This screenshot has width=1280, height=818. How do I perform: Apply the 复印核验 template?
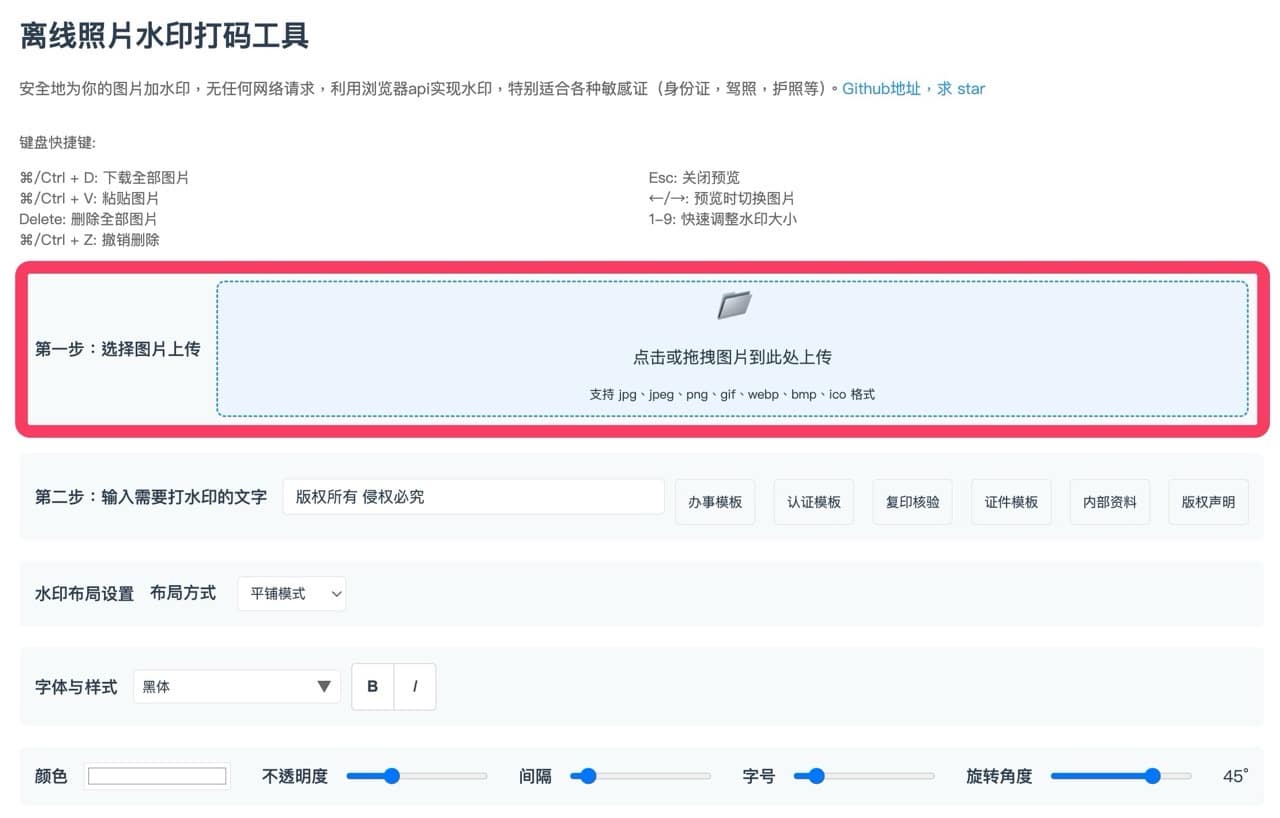(912, 502)
